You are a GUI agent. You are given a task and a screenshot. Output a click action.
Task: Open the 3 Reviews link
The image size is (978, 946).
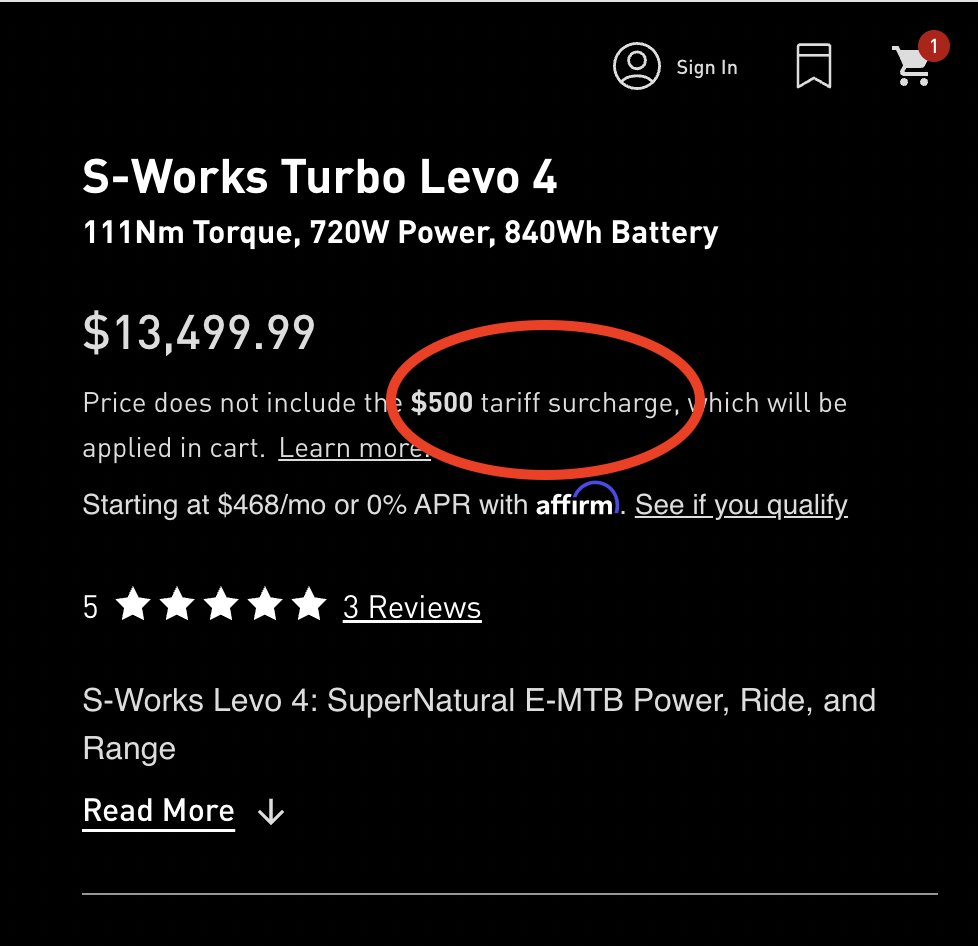[411, 607]
